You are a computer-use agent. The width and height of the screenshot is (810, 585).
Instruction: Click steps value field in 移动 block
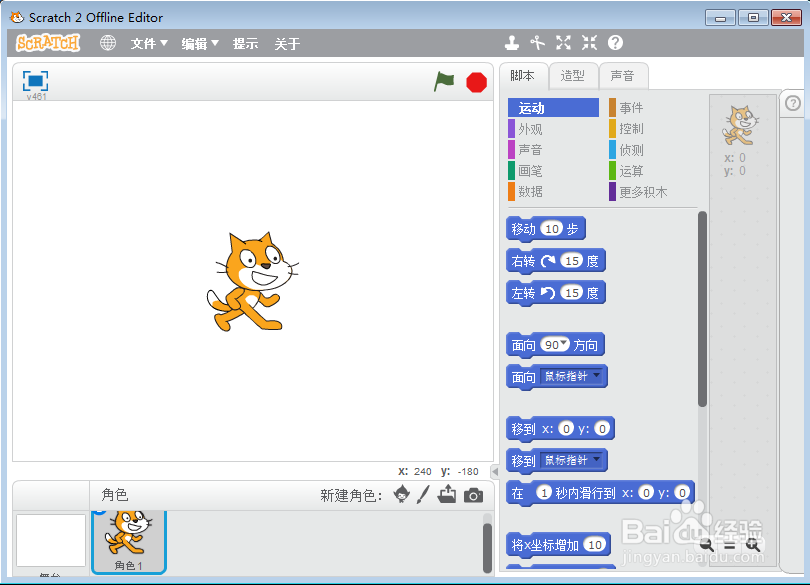[552, 228]
